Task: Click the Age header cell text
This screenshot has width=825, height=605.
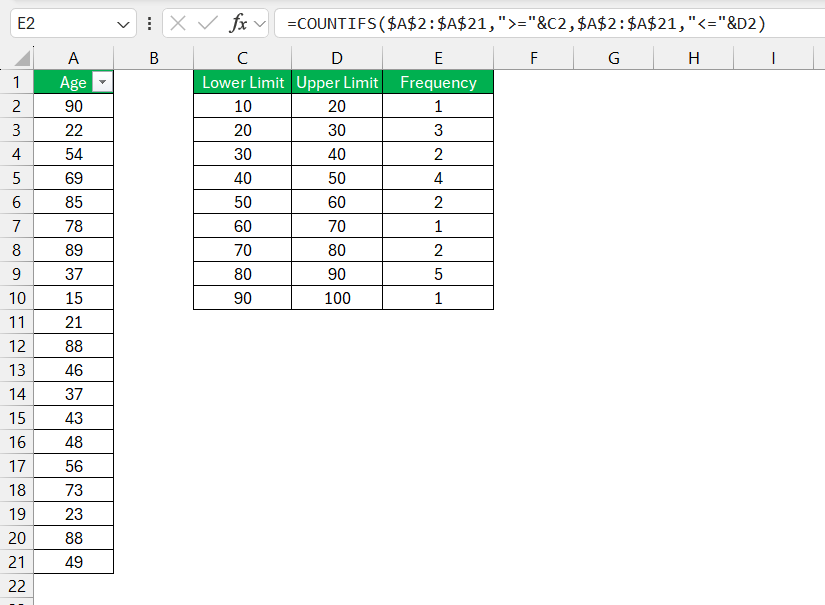Action: tap(73, 83)
